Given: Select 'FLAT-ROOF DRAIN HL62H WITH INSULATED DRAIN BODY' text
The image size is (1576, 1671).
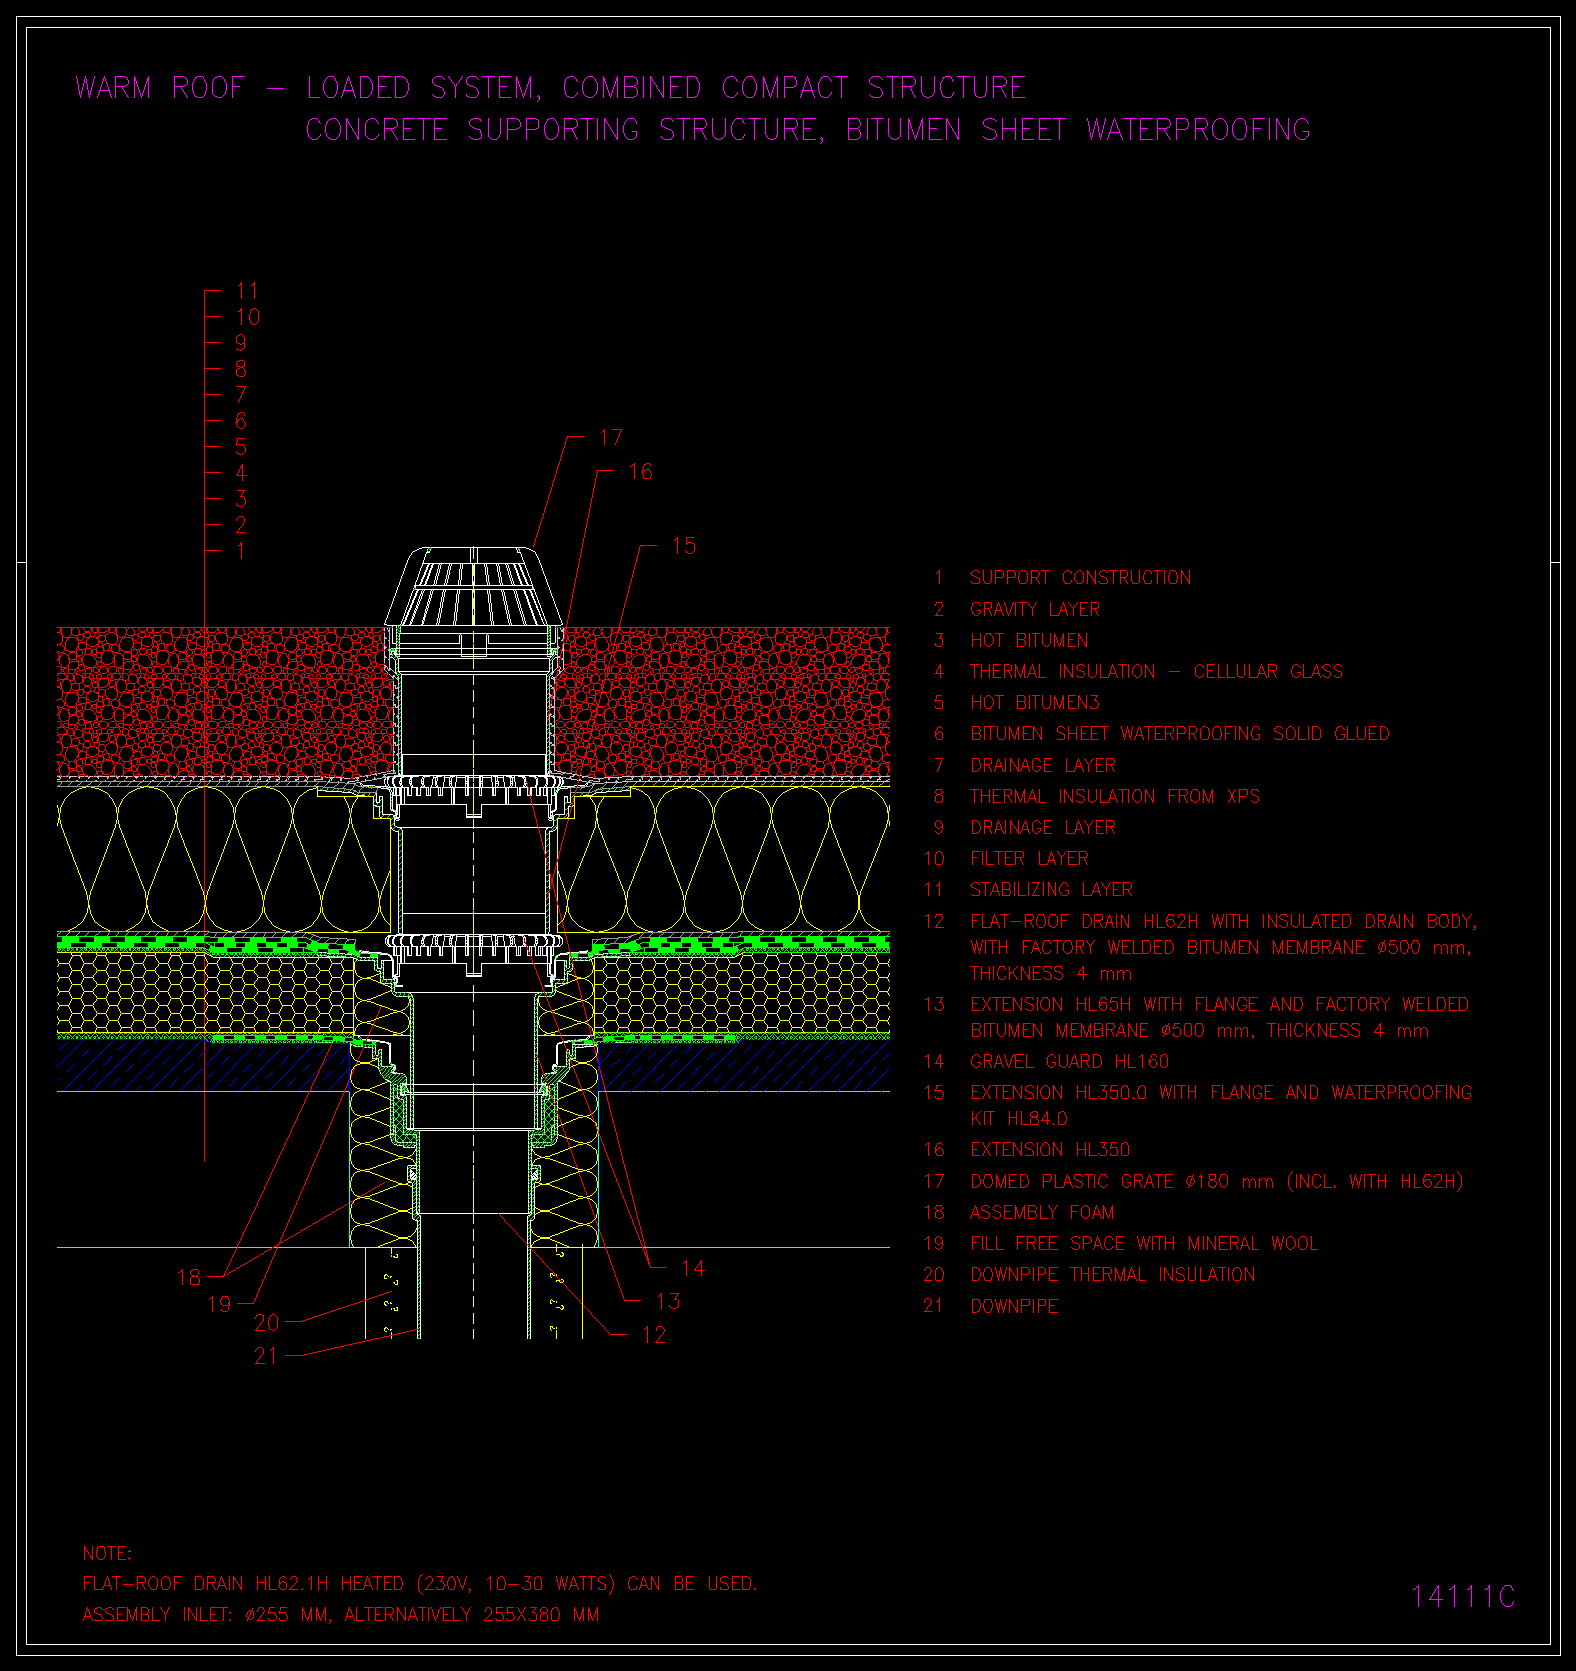Looking at the screenshot, I should pos(1223,921).
